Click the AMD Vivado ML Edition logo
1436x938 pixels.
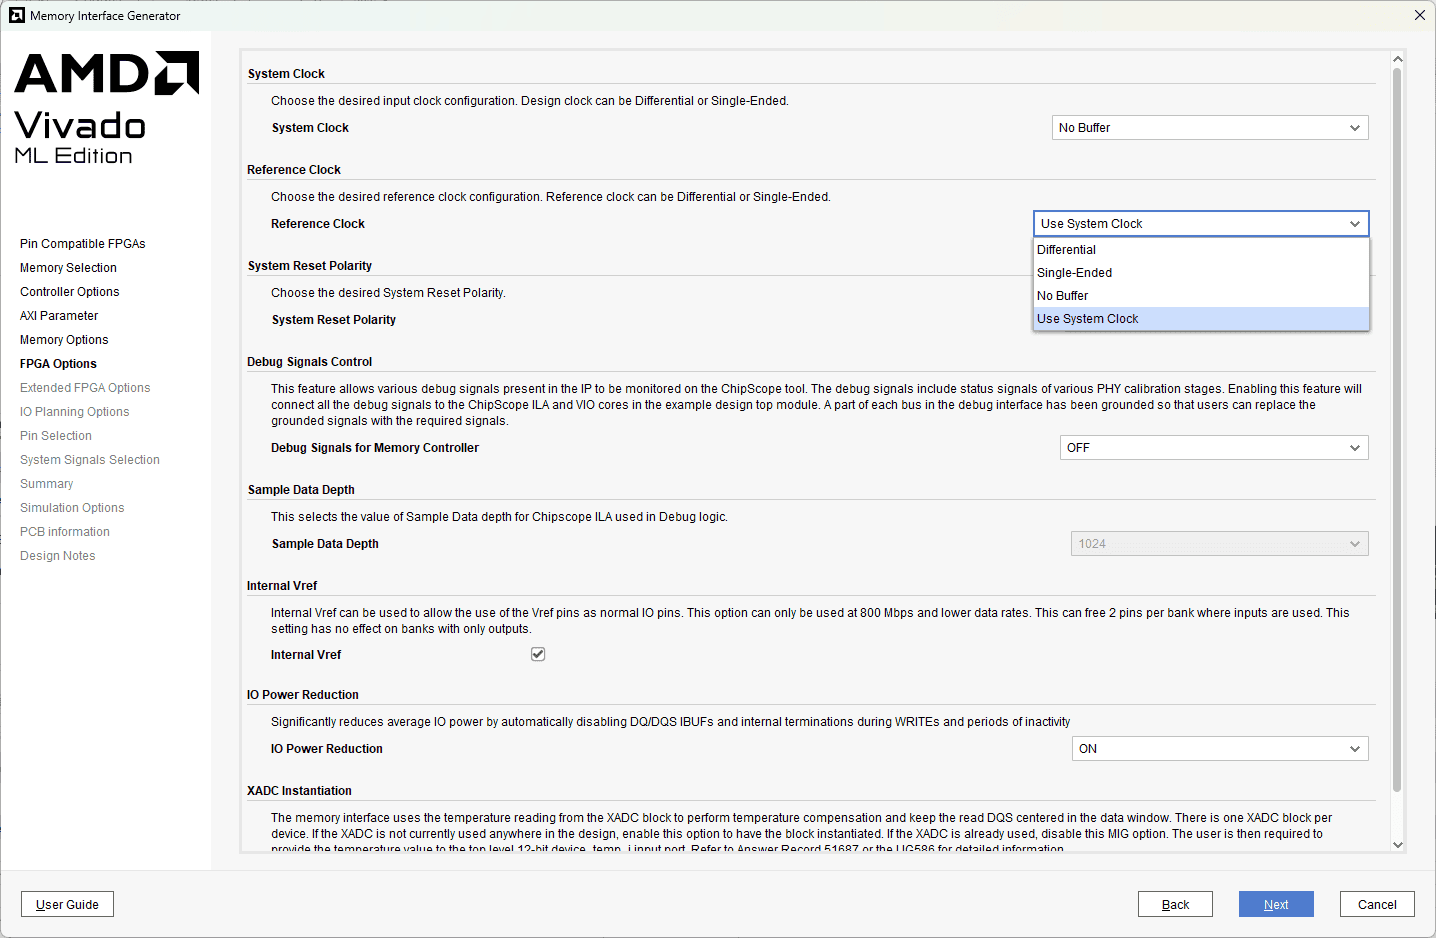click(x=106, y=108)
